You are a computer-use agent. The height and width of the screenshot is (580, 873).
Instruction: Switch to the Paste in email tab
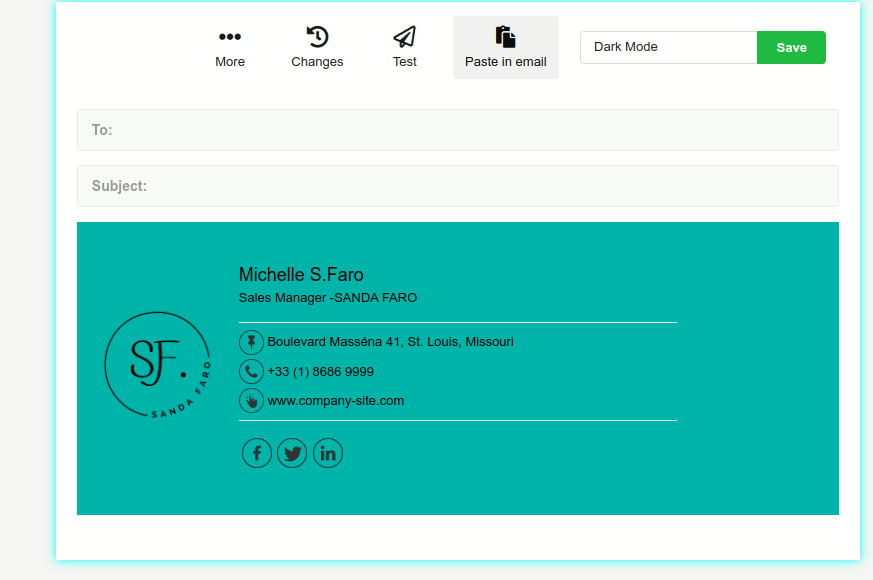click(505, 47)
